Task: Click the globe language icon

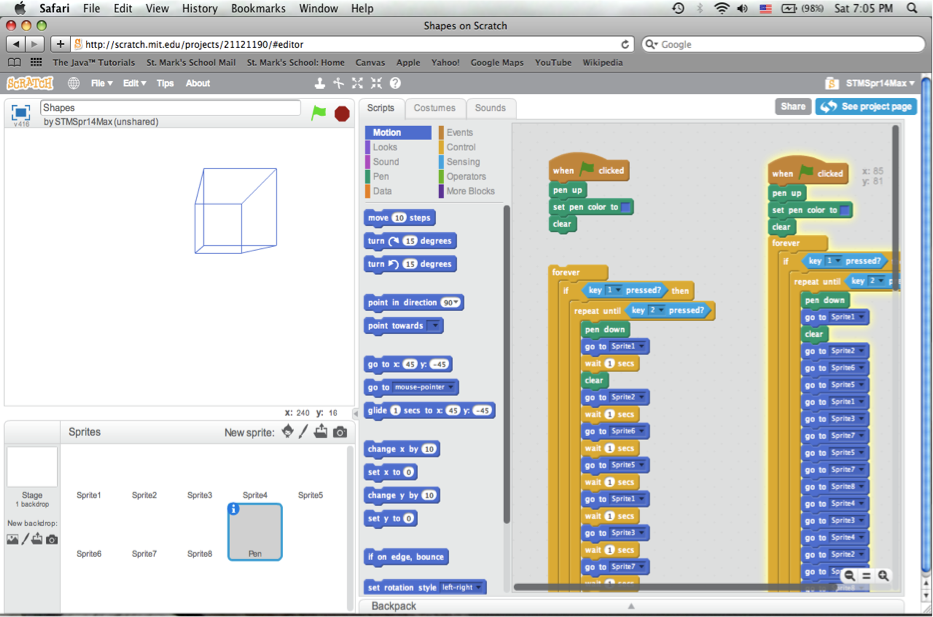Action: pos(73,84)
